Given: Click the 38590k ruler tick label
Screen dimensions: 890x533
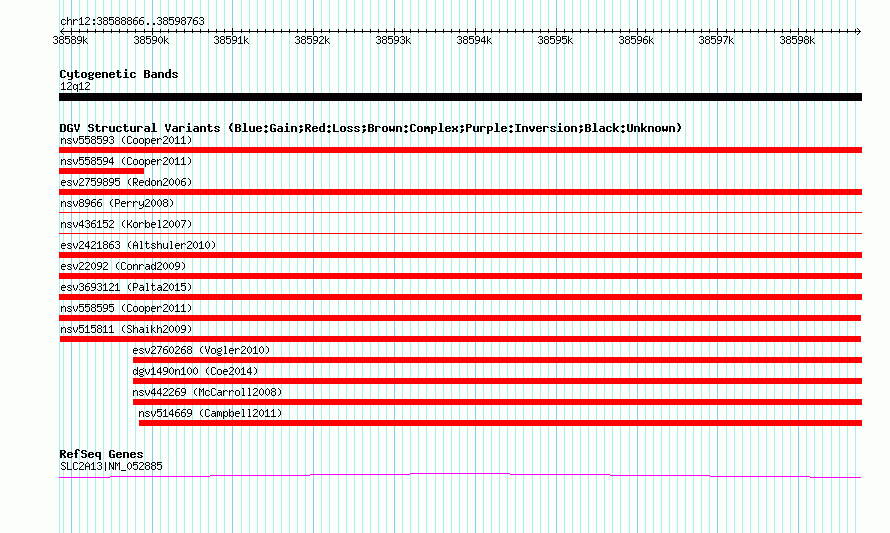Looking at the screenshot, I should pyautogui.click(x=151, y=40).
